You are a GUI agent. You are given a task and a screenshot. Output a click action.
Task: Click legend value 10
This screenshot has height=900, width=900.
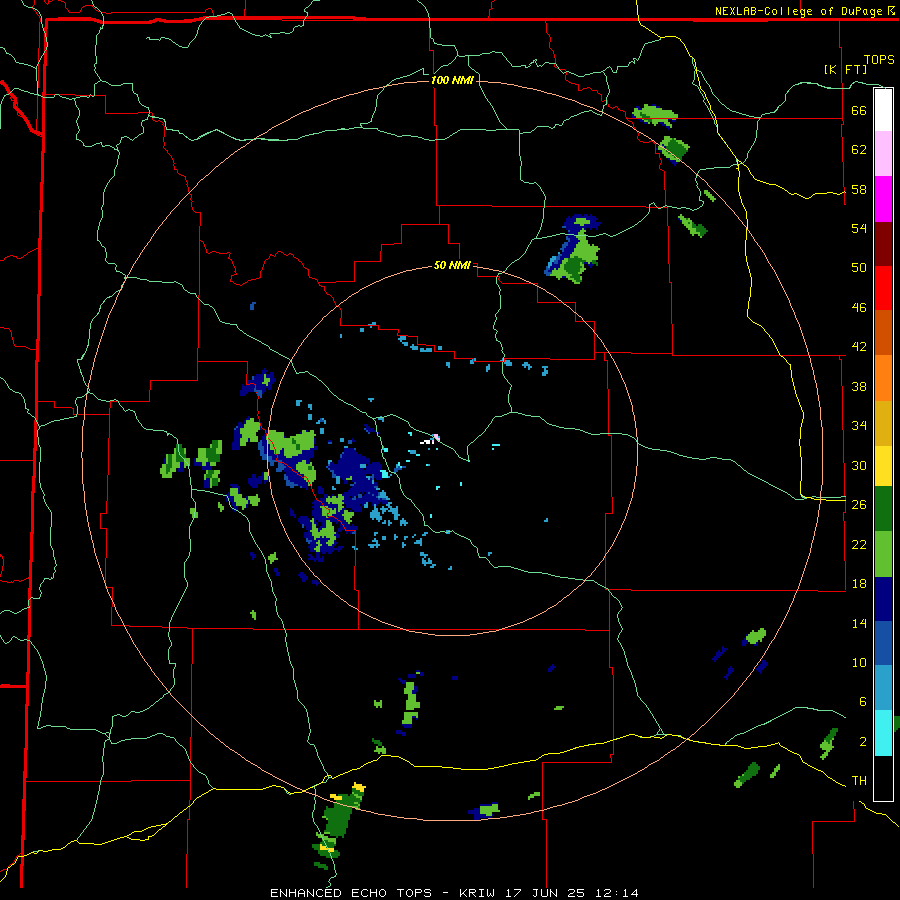click(x=859, y=662)
